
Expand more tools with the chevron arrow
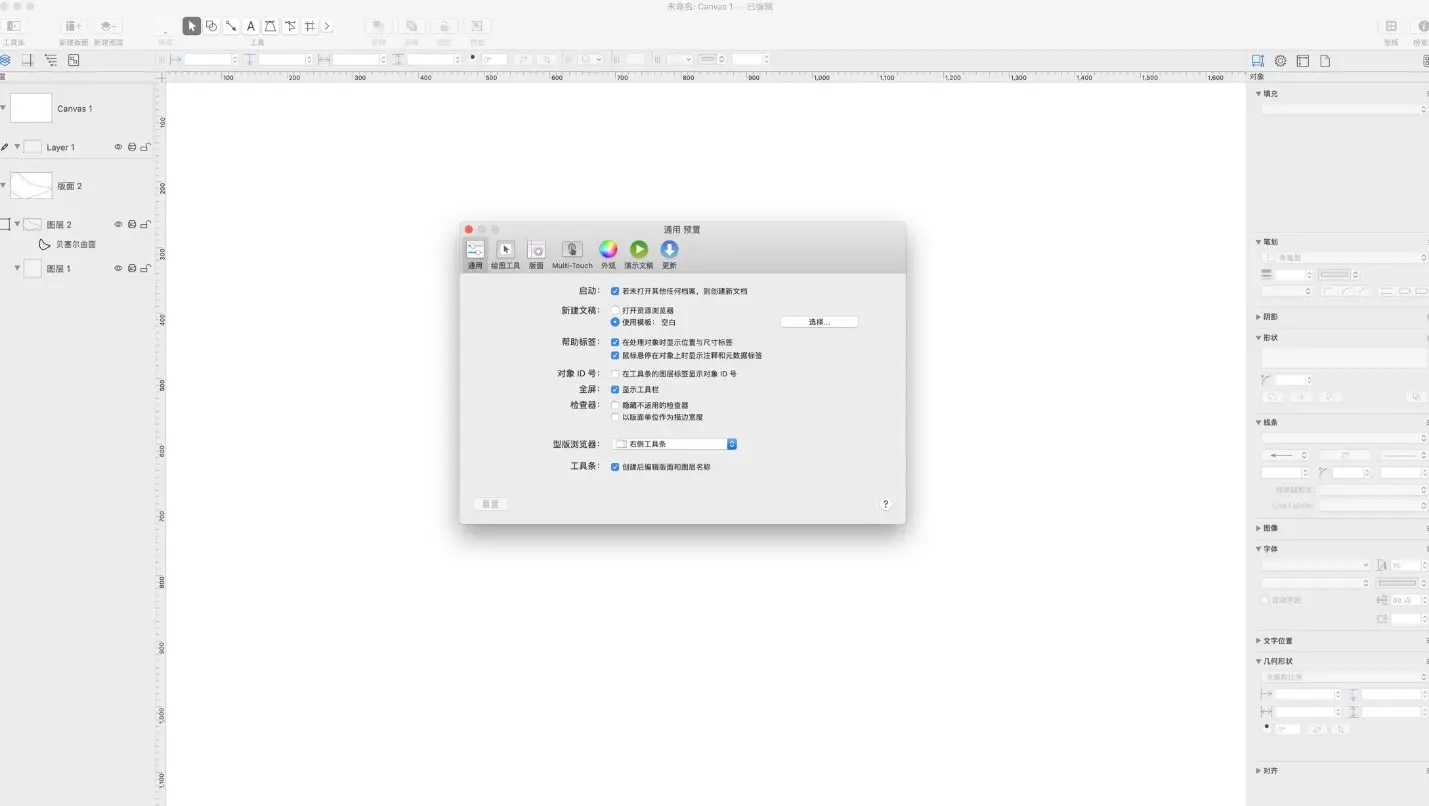(327, 26)
